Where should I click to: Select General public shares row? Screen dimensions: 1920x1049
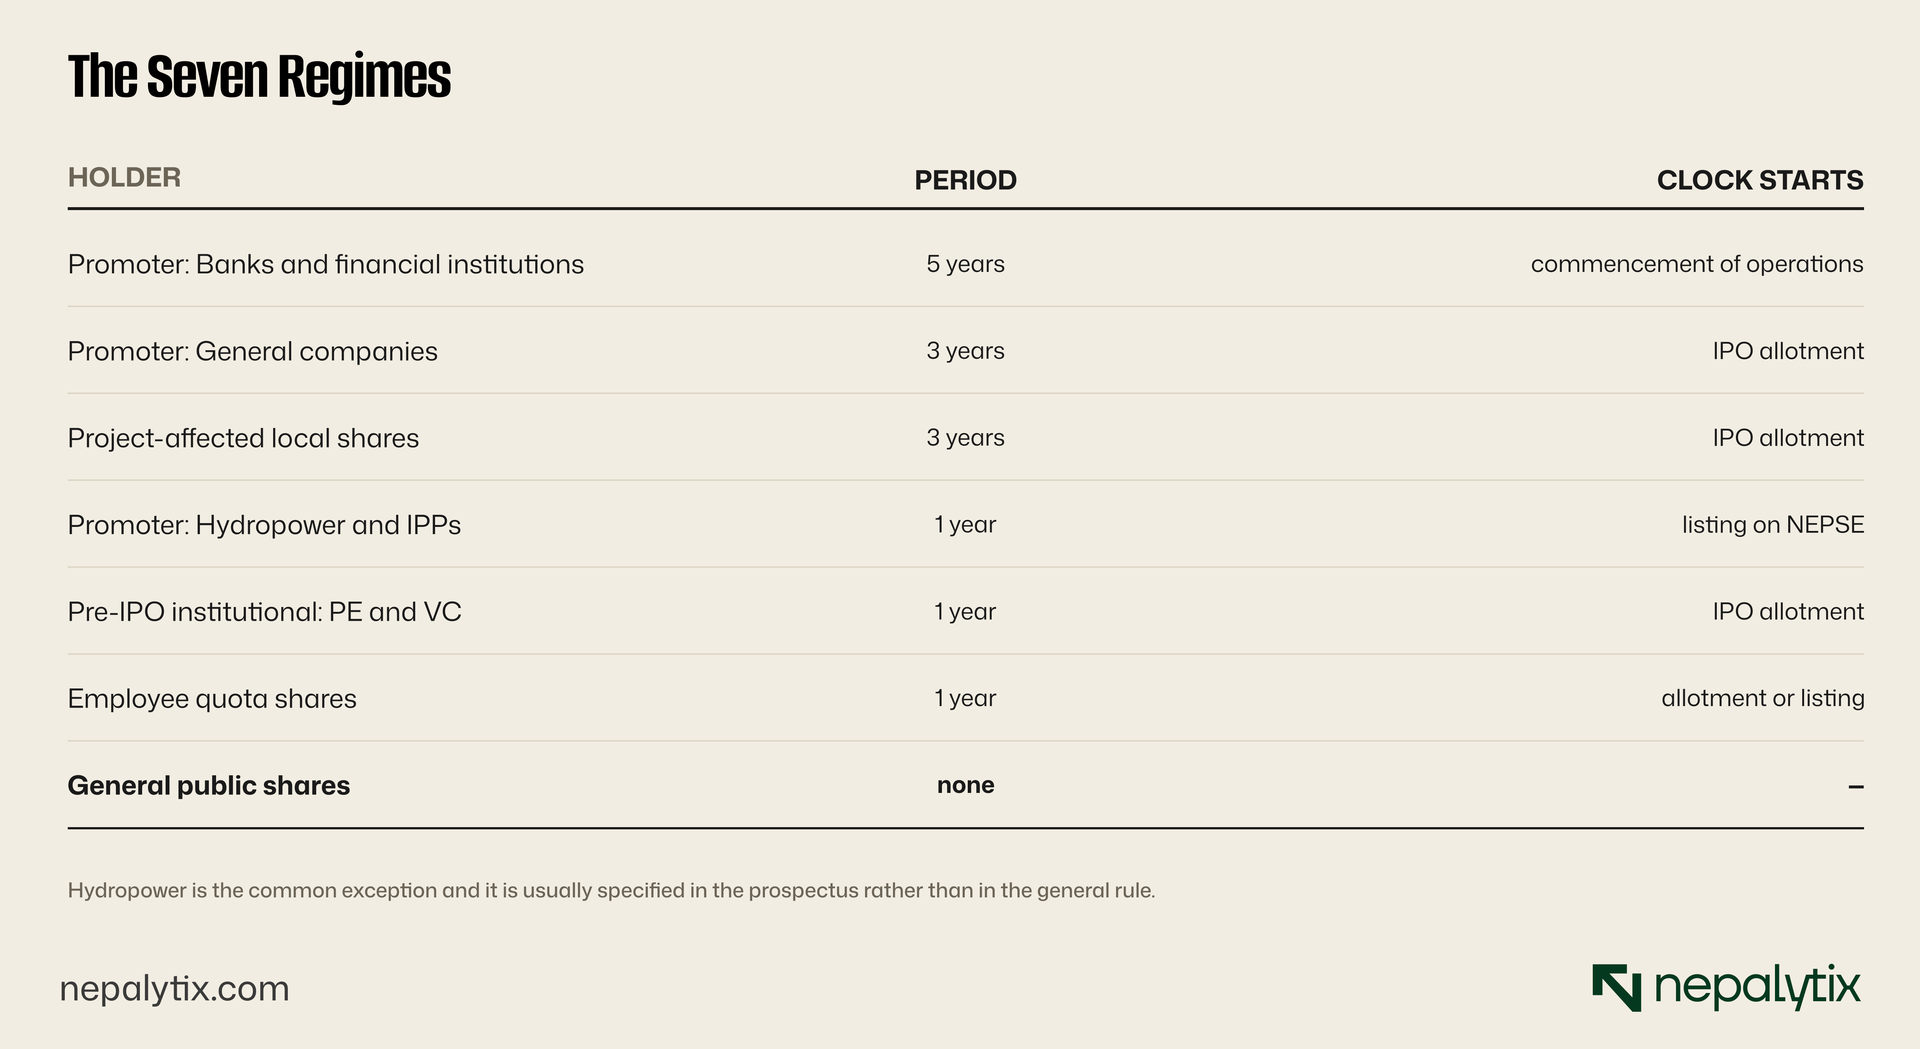point(966,786)
